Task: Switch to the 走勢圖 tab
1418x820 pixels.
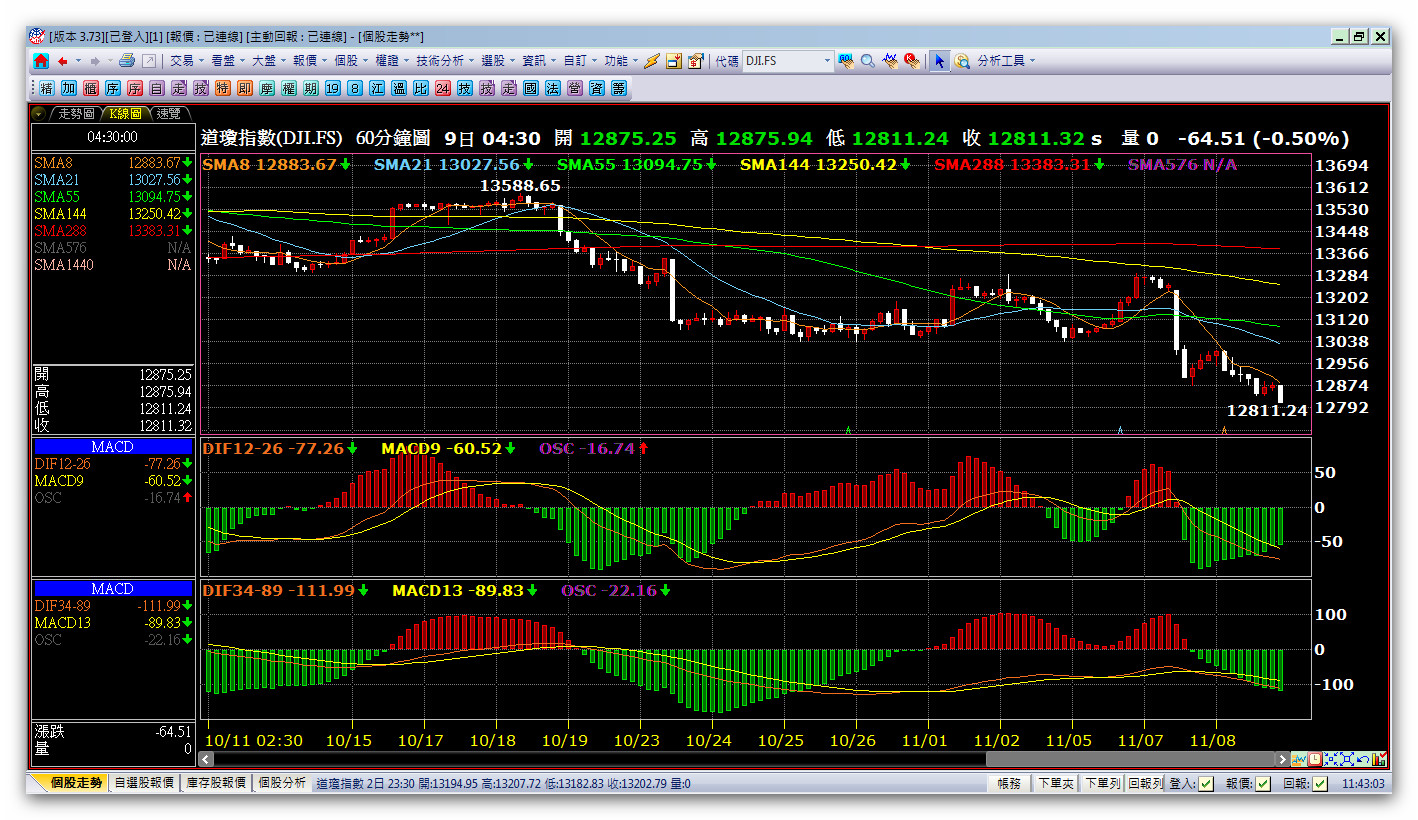Action: 76,114
